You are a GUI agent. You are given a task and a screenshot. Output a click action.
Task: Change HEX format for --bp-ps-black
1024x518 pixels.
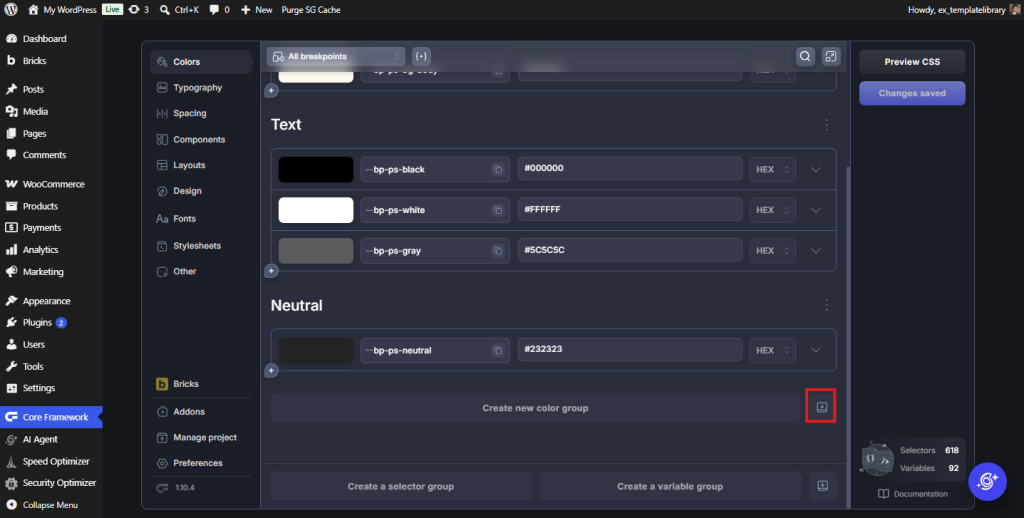773,170
